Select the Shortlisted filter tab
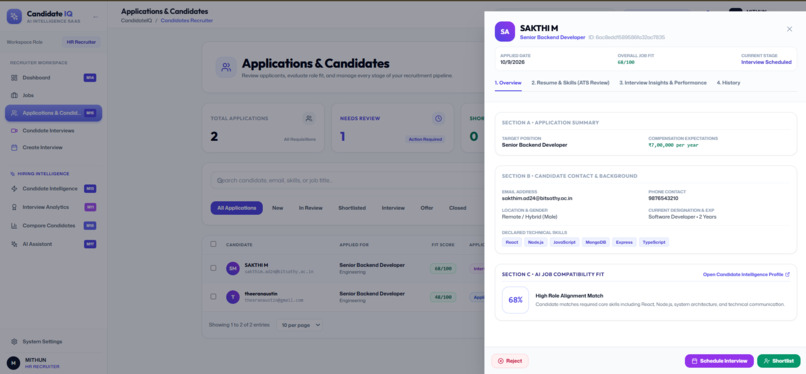 (x=352, y=208)
